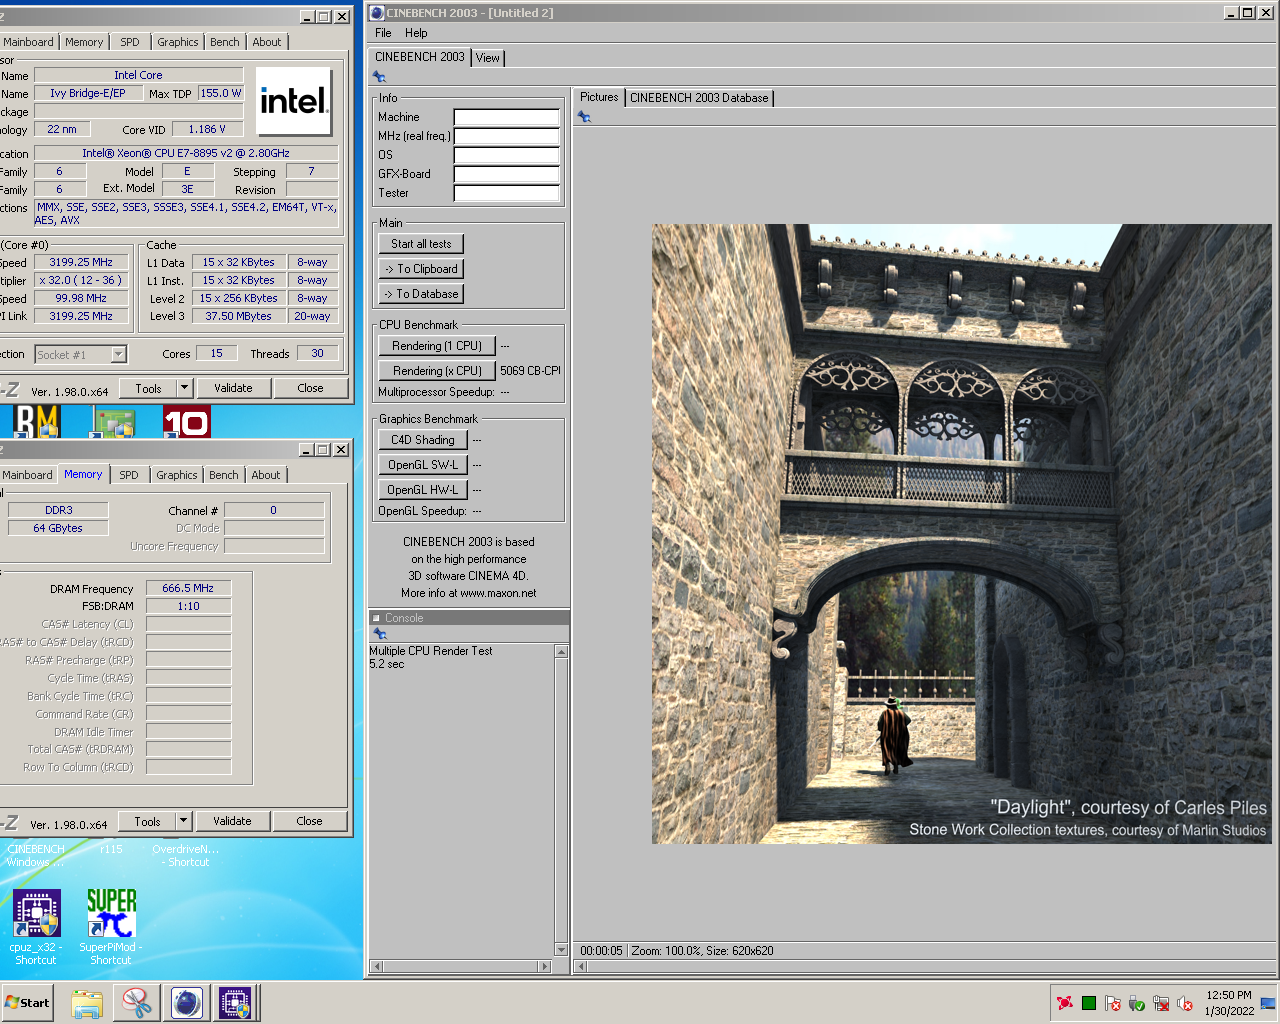Click the 5069 CB-CPU score text
Viewport: 1280px width, 1024px height.
[530, 371]
